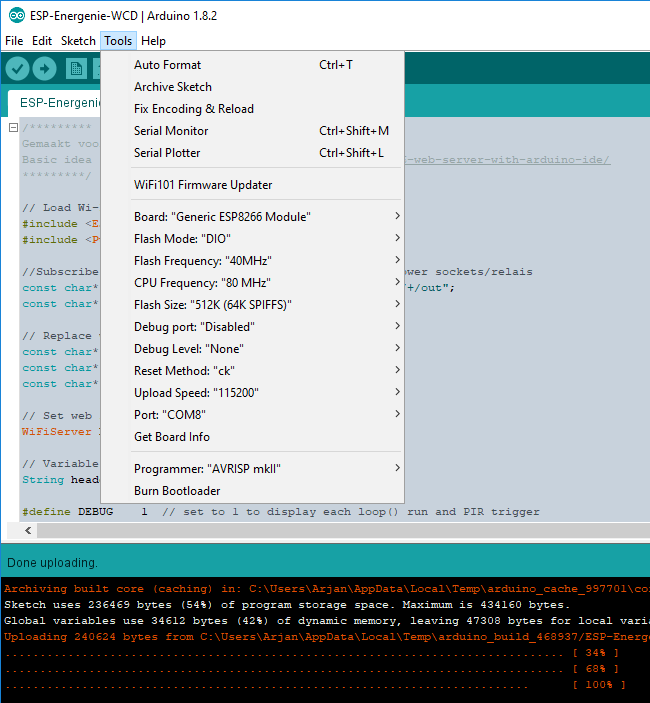Click 'Global variables use 34612 bytes' line
This screenshot has height=703, width=650.
[327, 621]
